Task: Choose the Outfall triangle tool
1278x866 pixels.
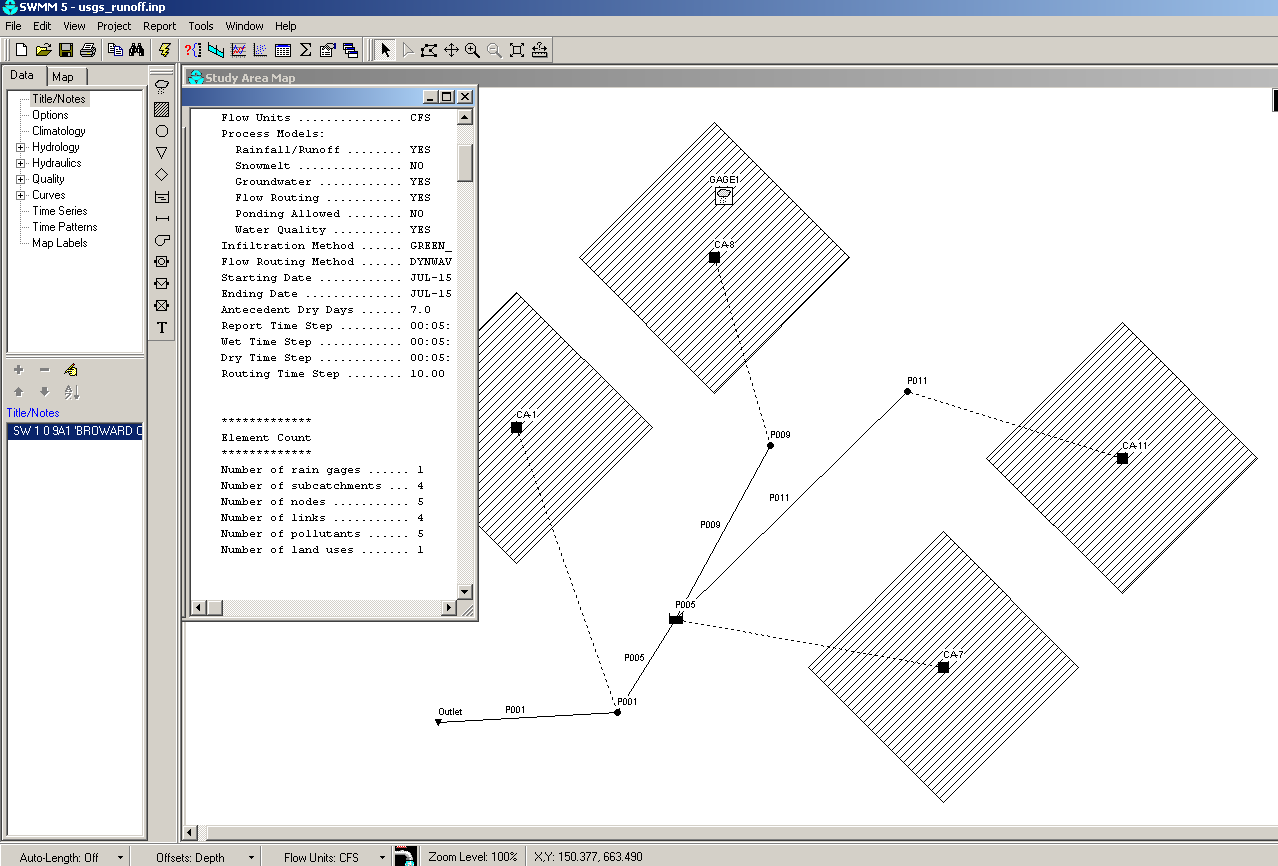Action: (x=162, y=153)
